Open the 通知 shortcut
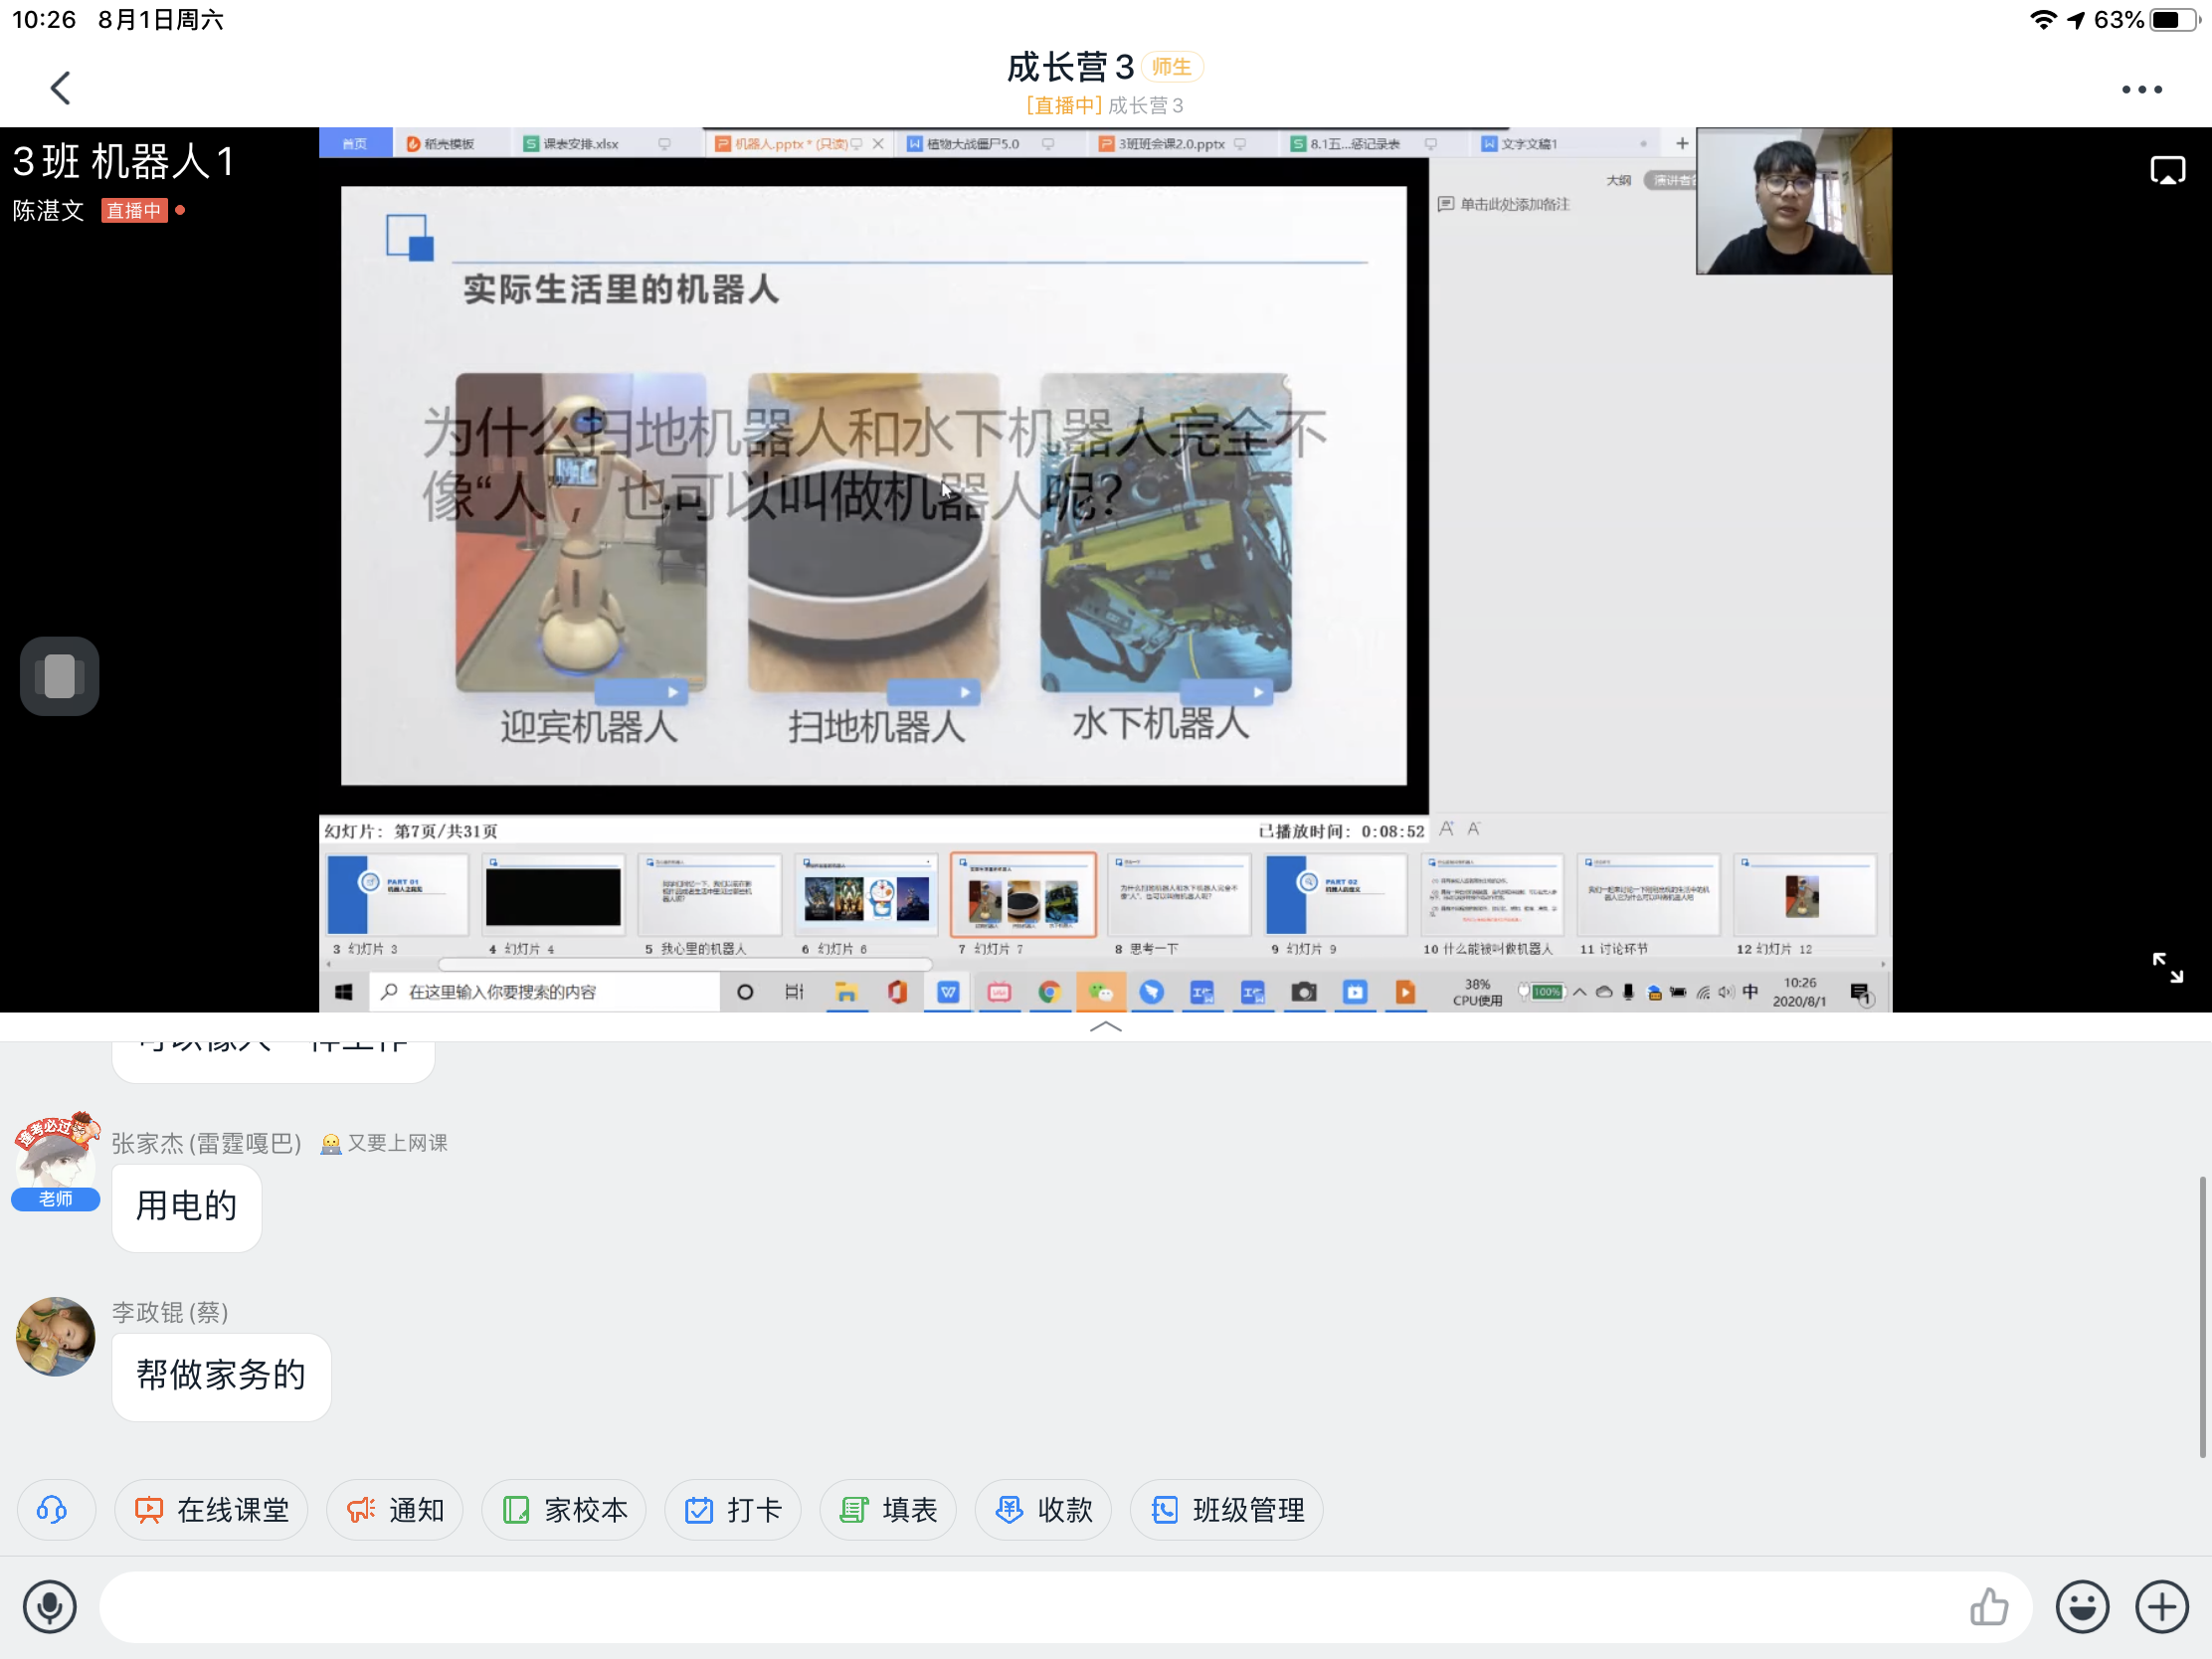The width and height of the screenshot is (2212, 1659). (395, 1510)
